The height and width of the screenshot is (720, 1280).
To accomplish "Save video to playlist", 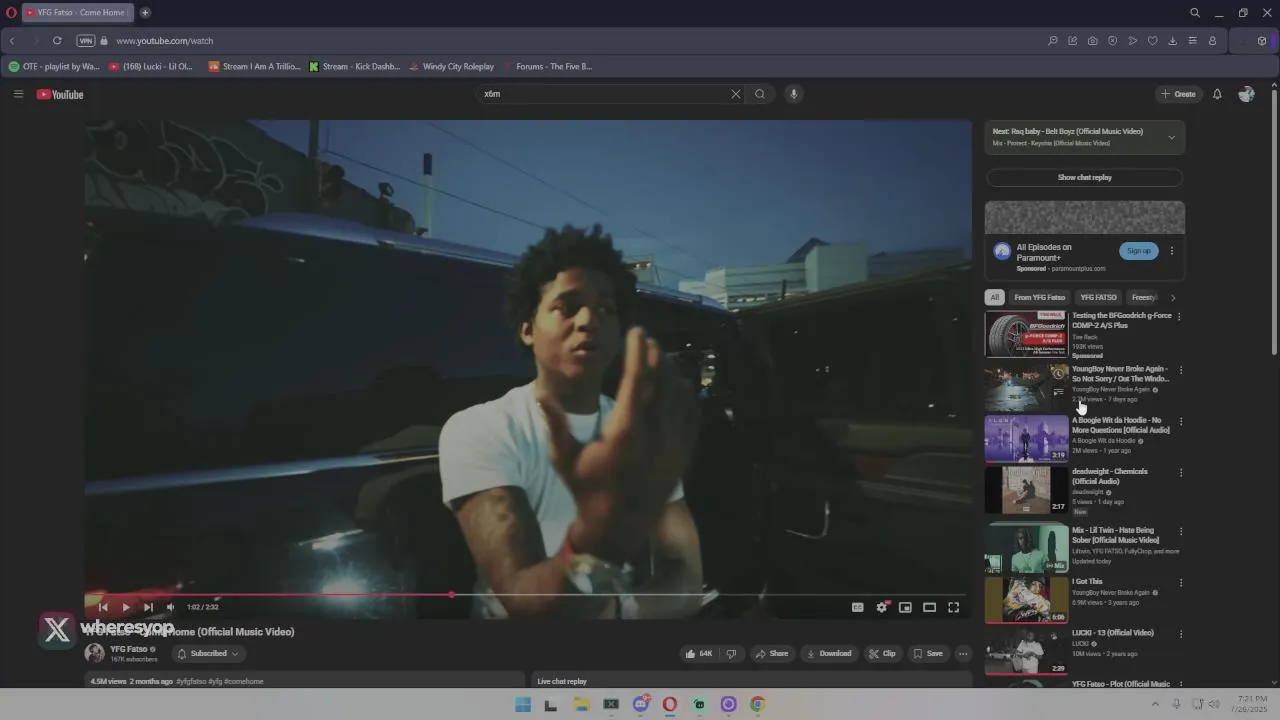I will [928, 653].
